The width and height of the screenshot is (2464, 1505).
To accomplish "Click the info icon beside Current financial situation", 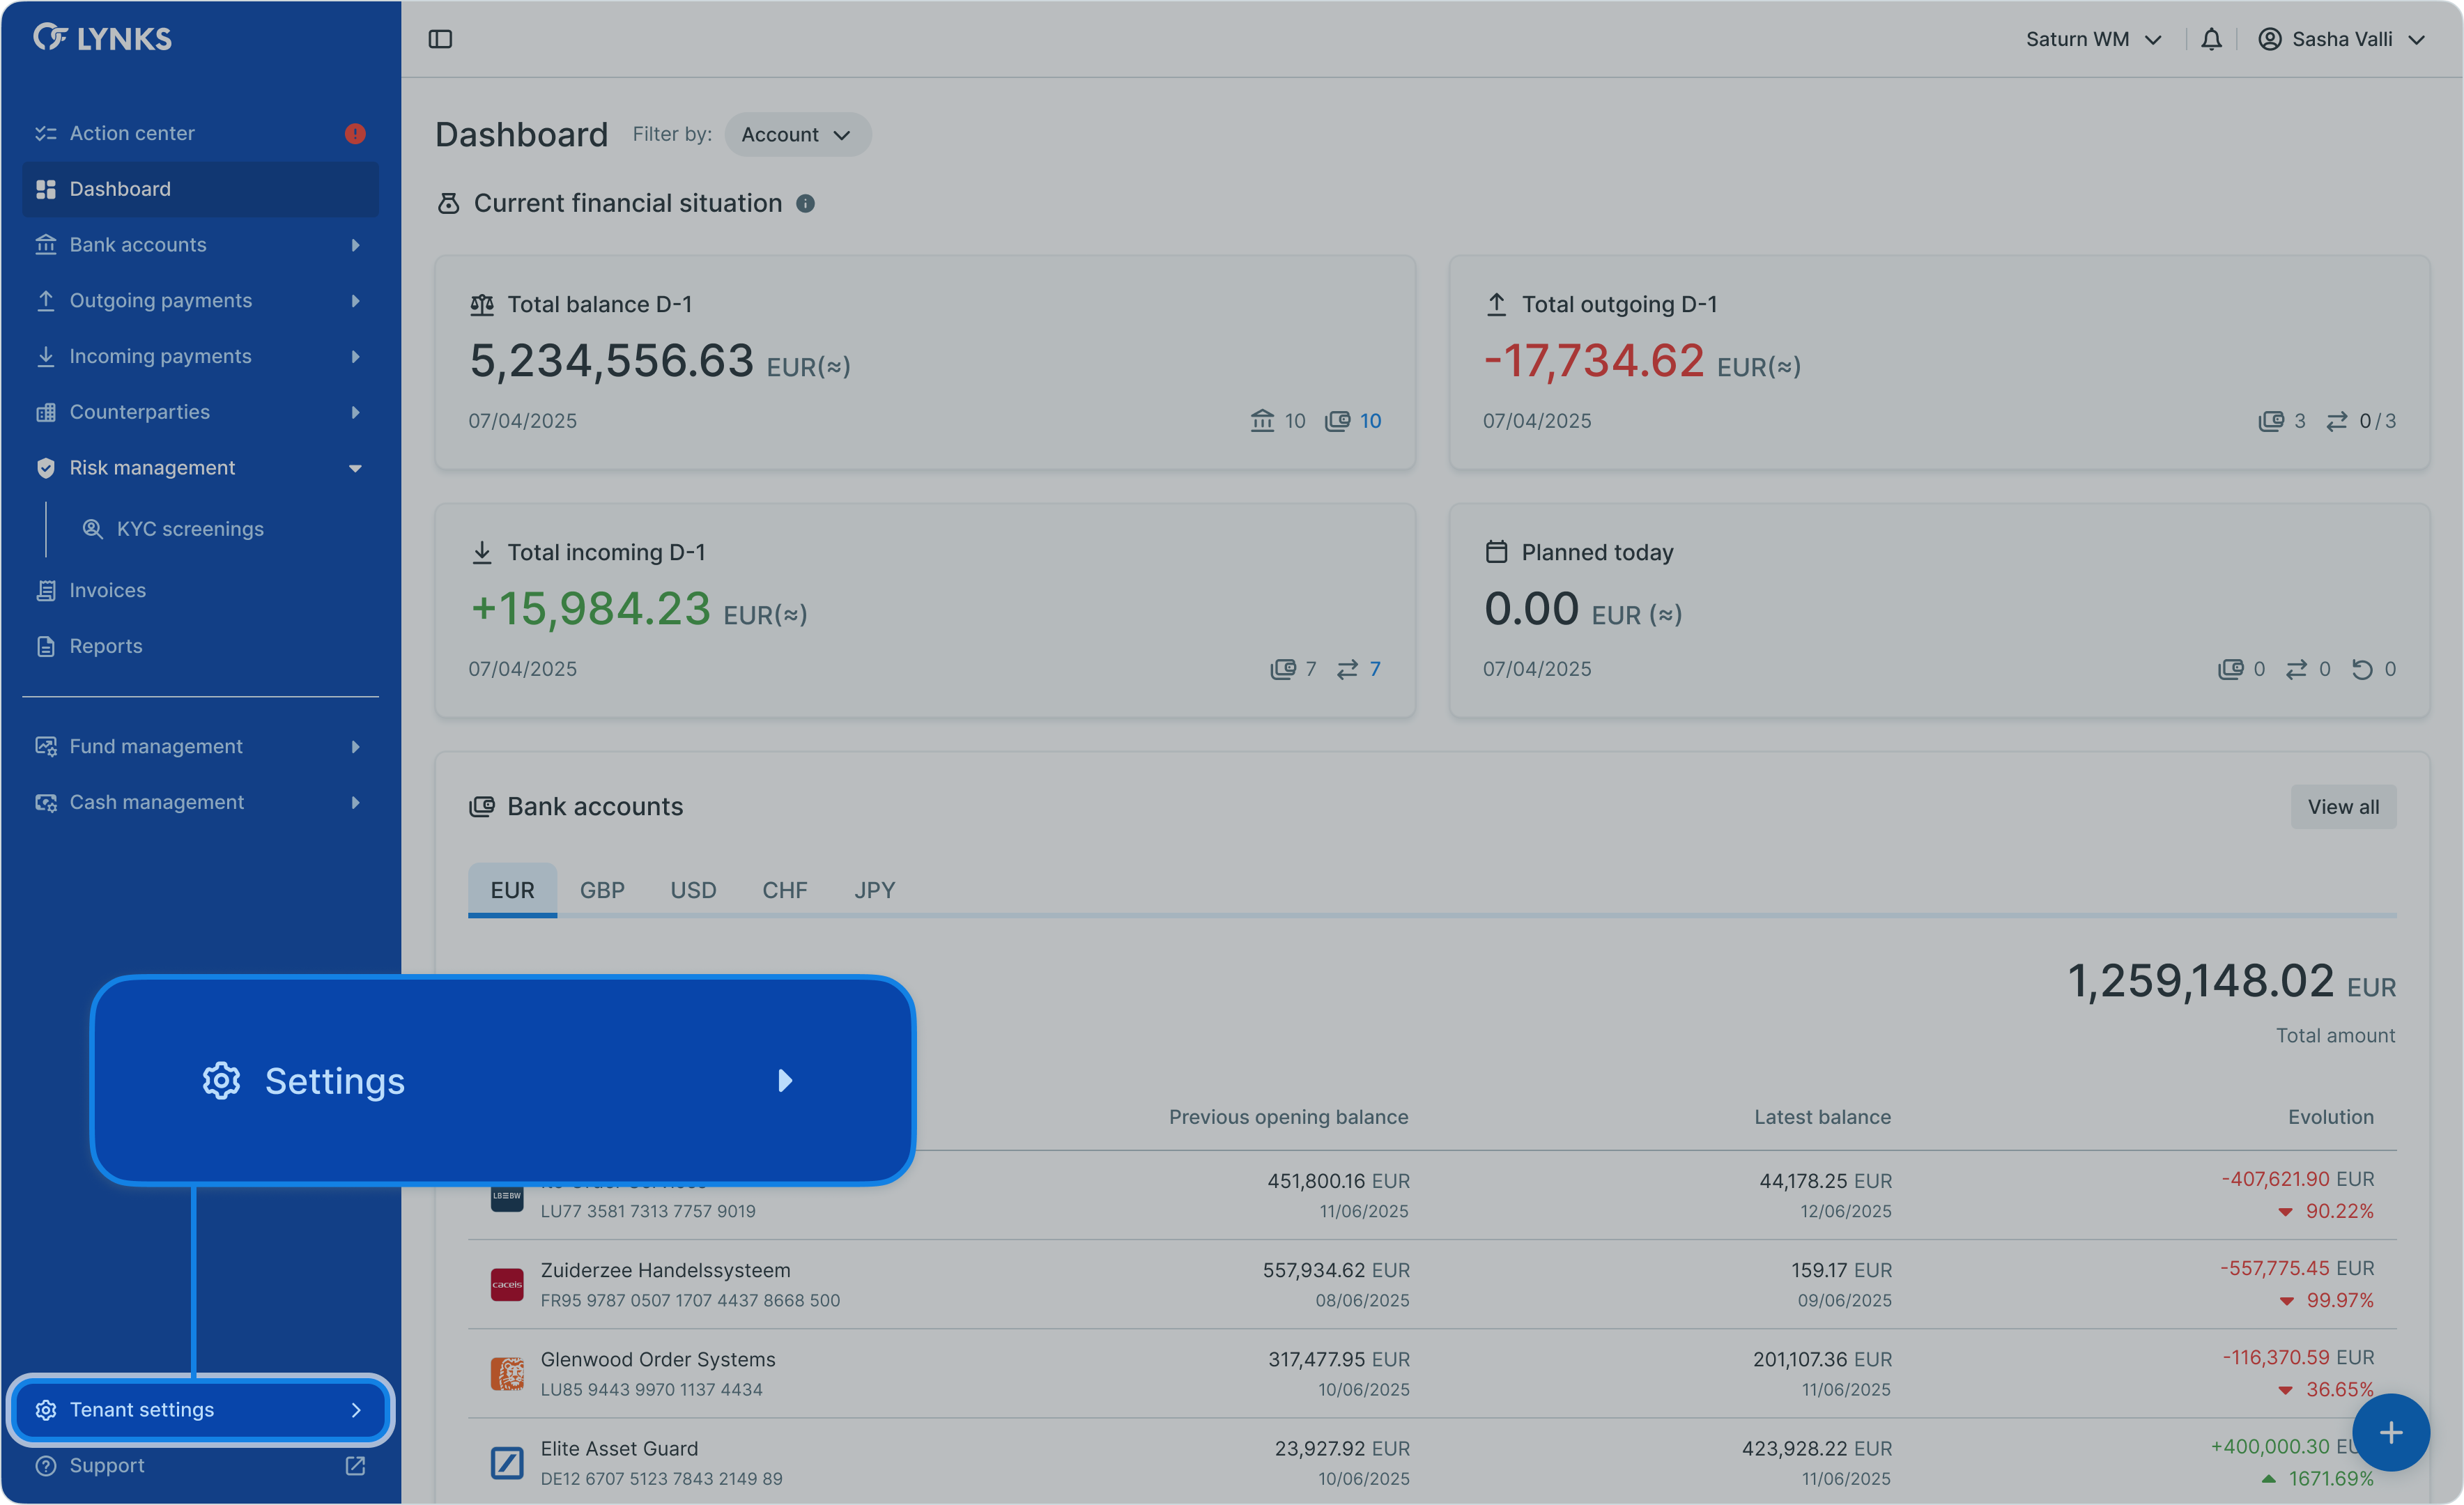I will (x=805, y=204).
